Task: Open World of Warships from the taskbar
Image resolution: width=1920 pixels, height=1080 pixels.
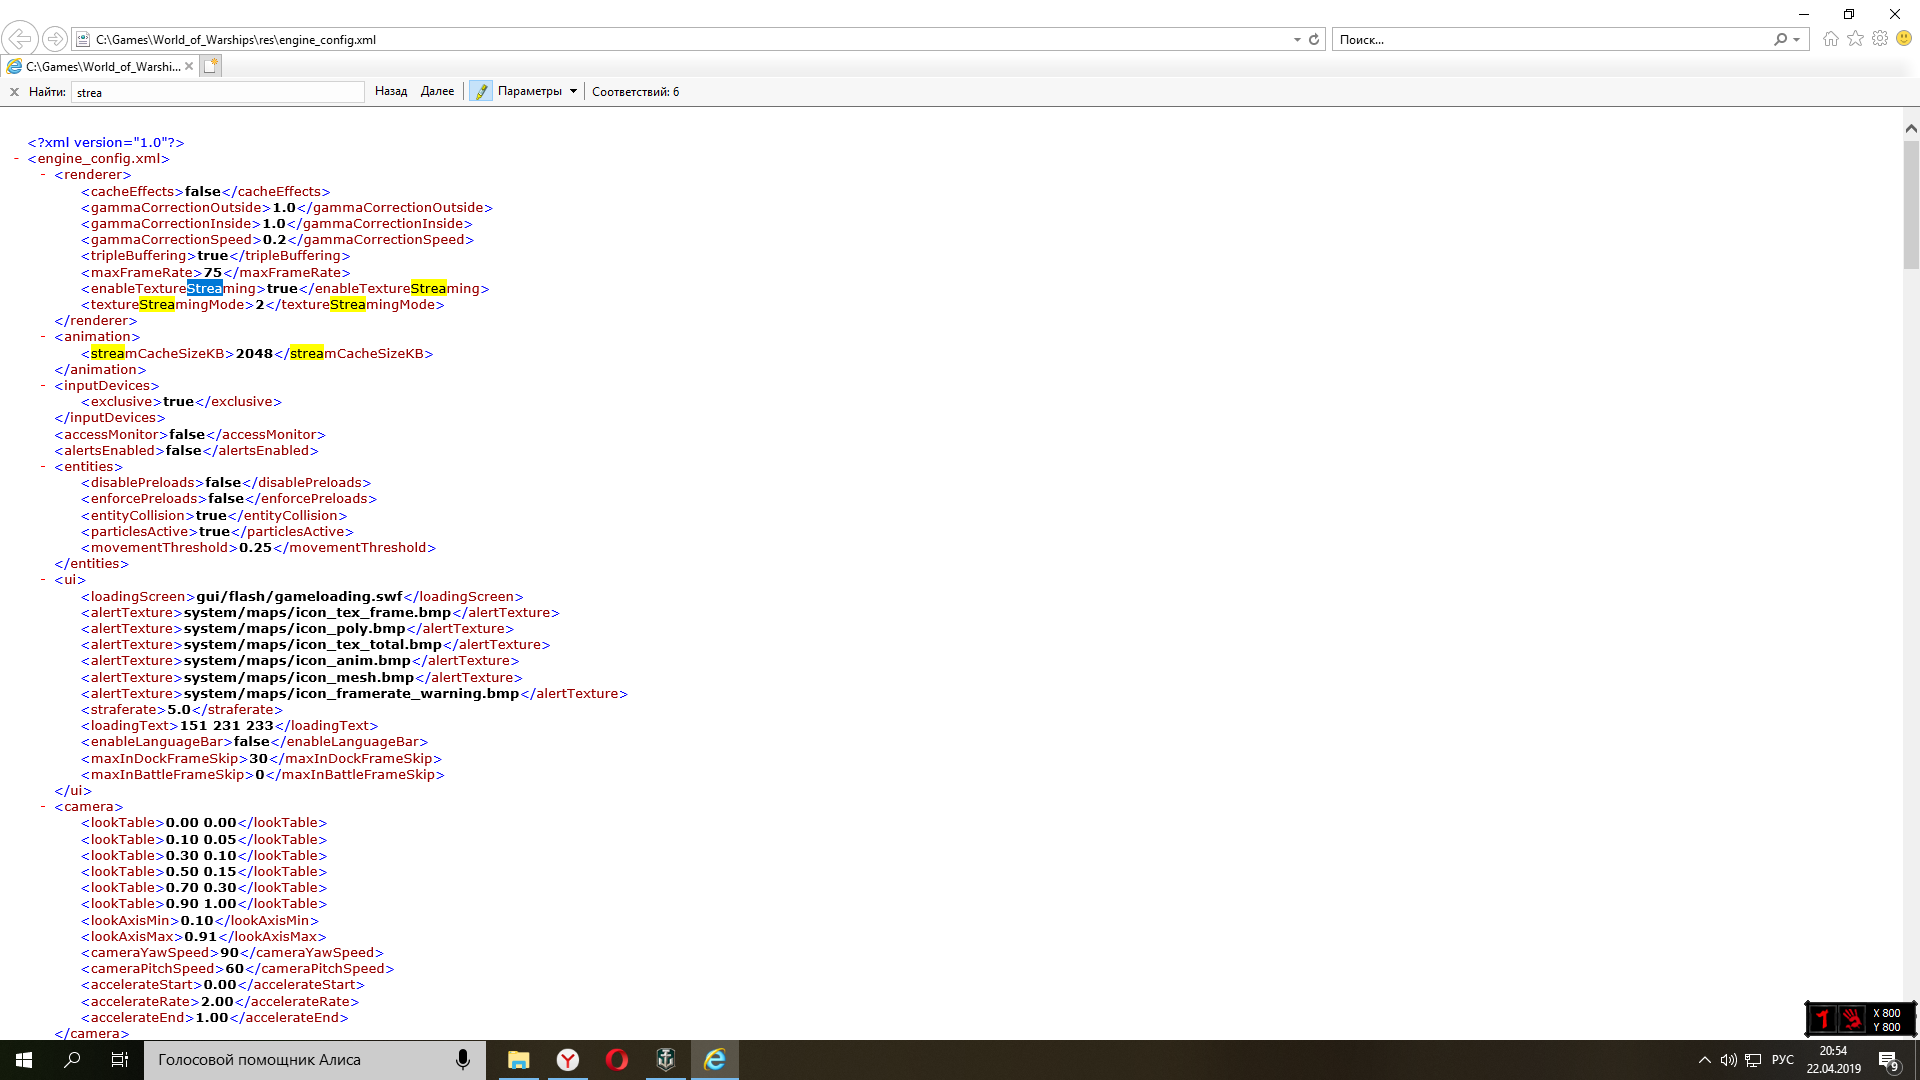Action: tap(666, 1060)
